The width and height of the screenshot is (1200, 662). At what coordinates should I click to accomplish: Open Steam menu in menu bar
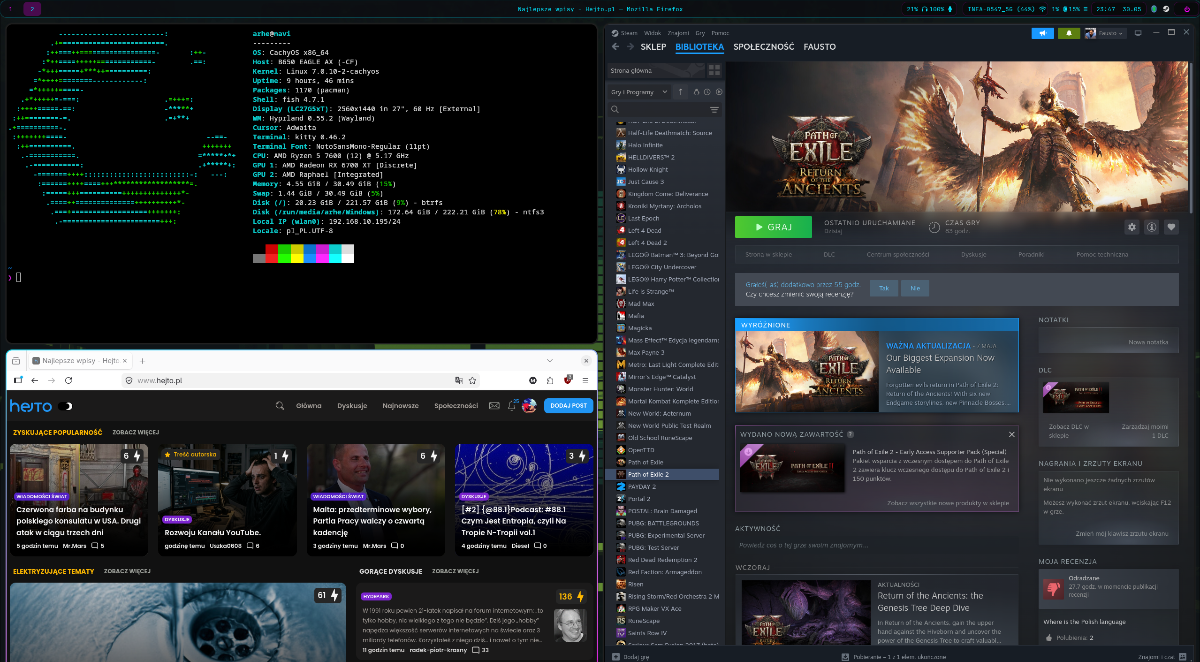[x=629, y=33]
